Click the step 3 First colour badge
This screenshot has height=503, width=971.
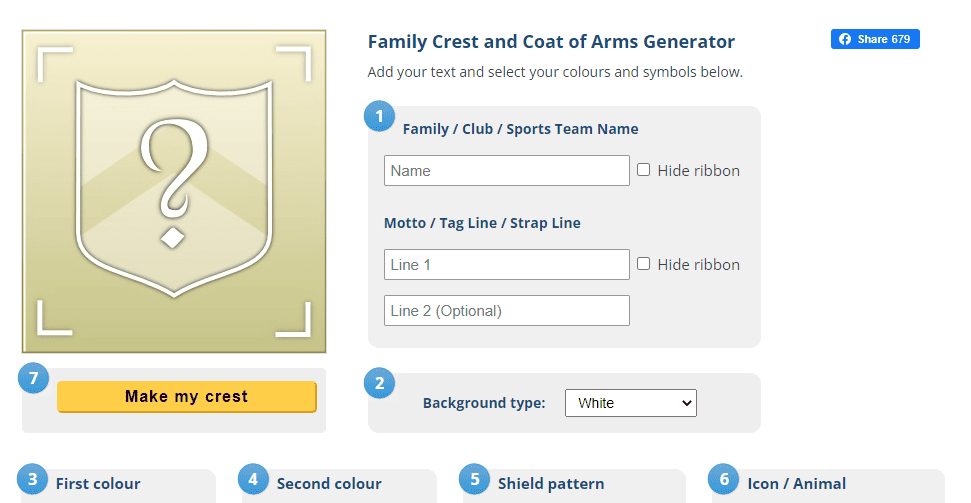click(x=33, y=479)
